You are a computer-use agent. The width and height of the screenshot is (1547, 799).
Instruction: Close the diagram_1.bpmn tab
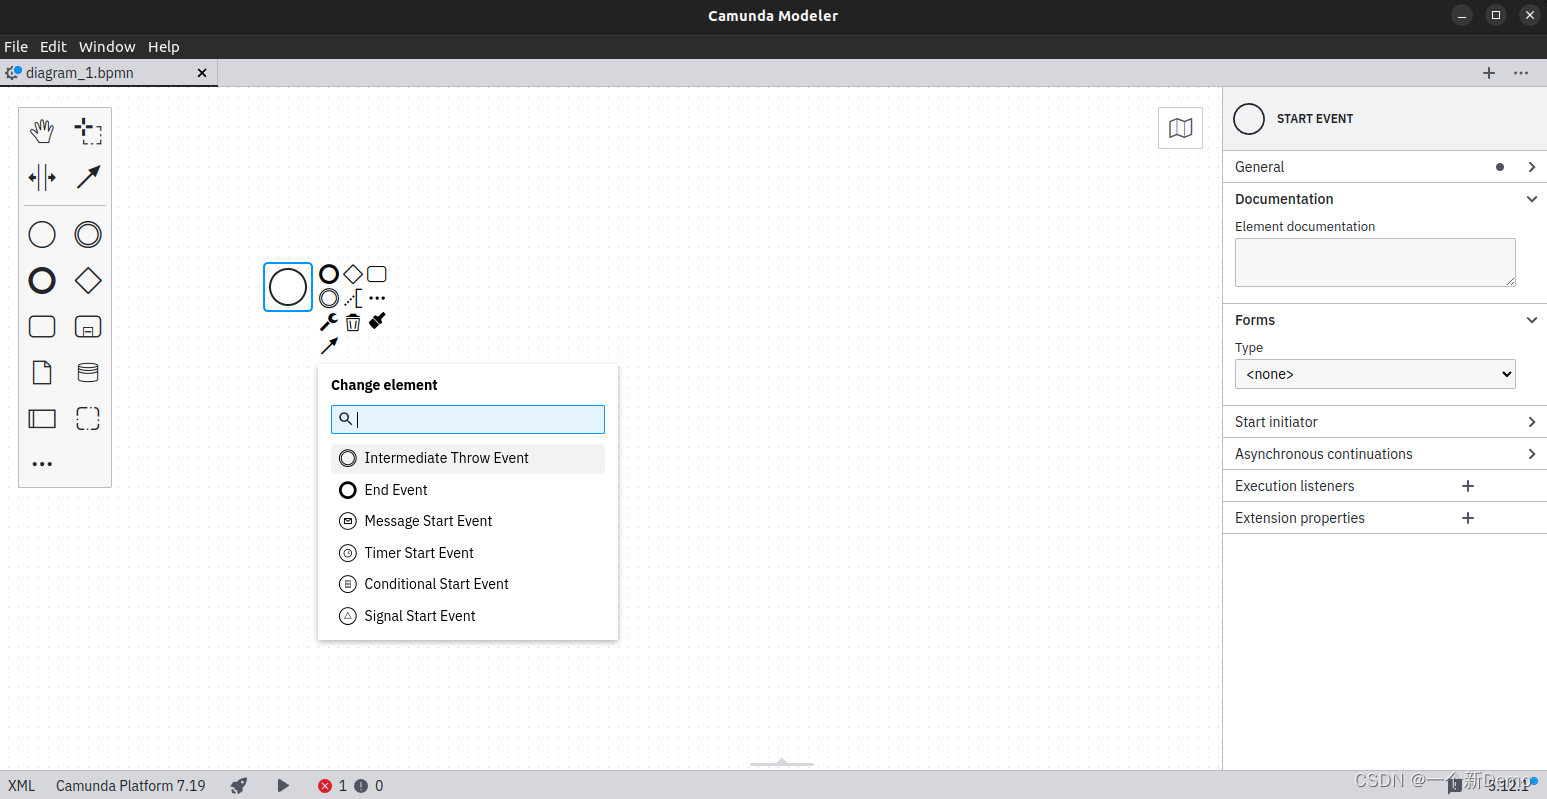coord(202,73)
